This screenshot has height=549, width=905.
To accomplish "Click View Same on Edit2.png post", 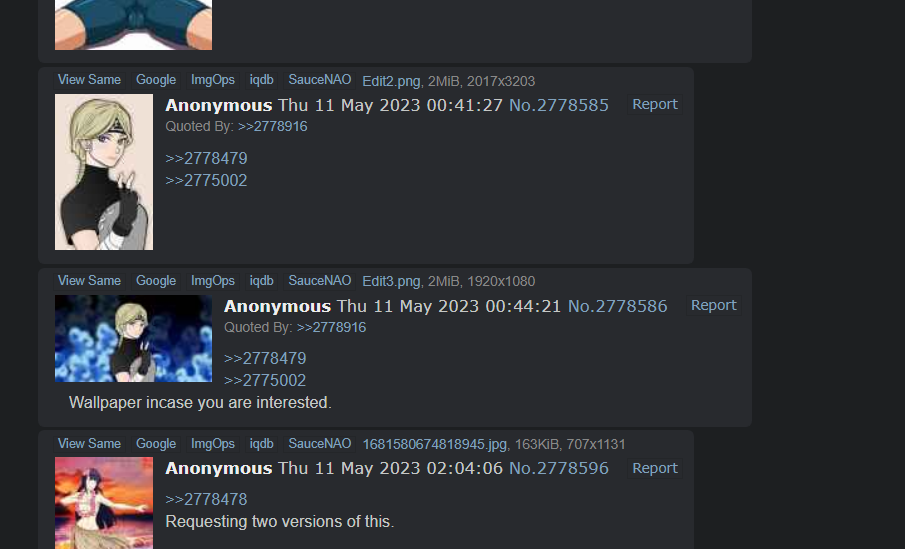I will point(89,80).
